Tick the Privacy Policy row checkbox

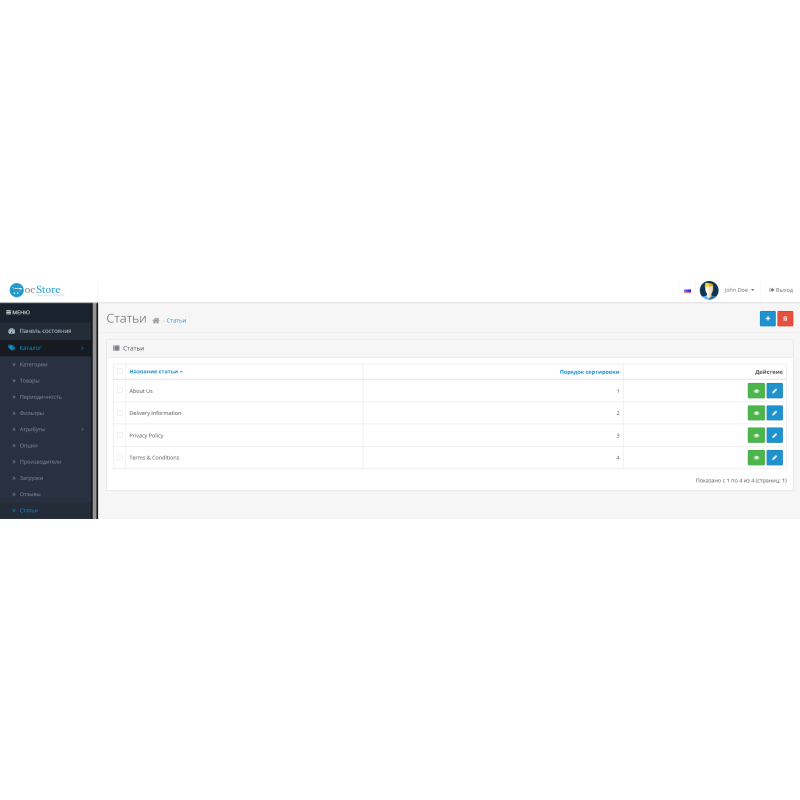click(x=120, y=436)
